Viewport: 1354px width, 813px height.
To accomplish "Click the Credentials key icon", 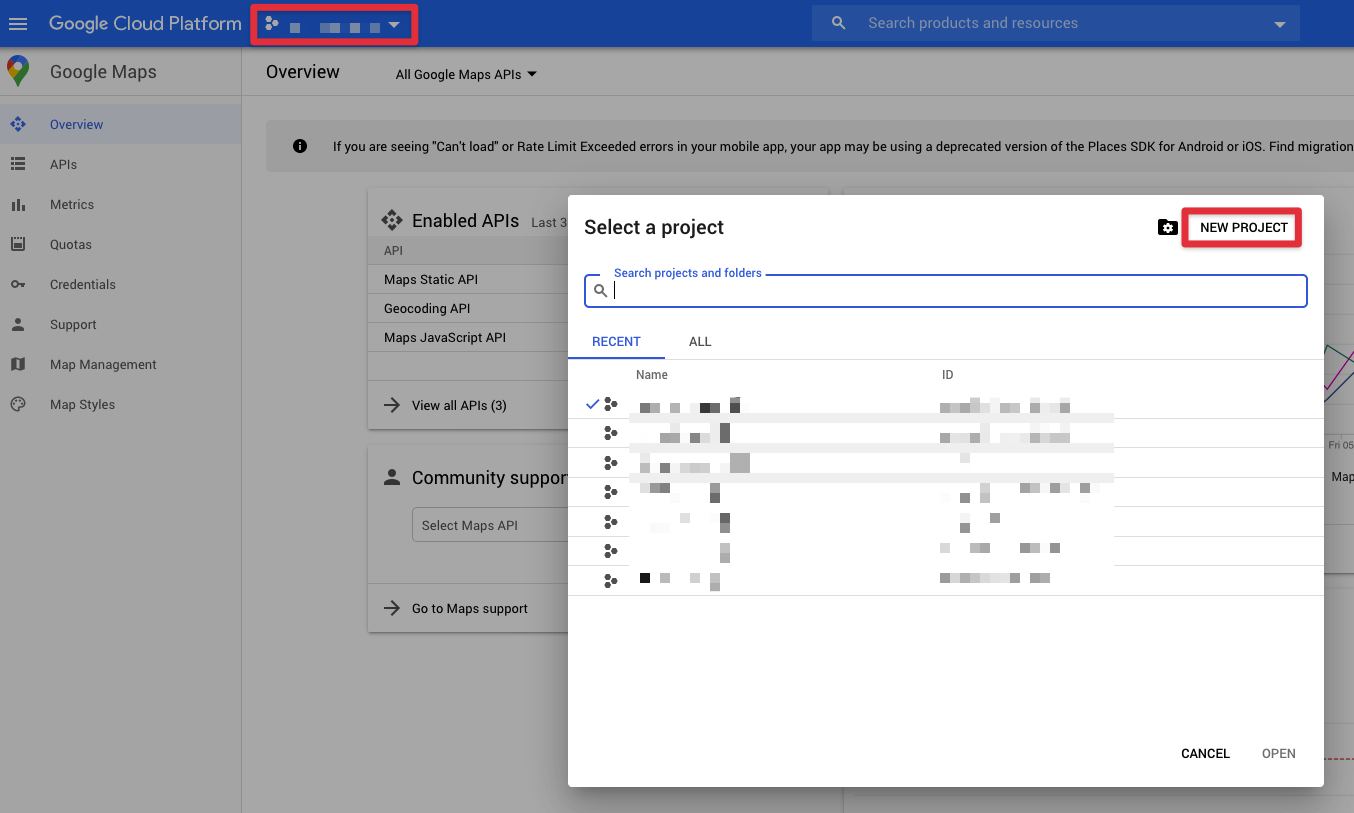I will (x=18, y=284).
